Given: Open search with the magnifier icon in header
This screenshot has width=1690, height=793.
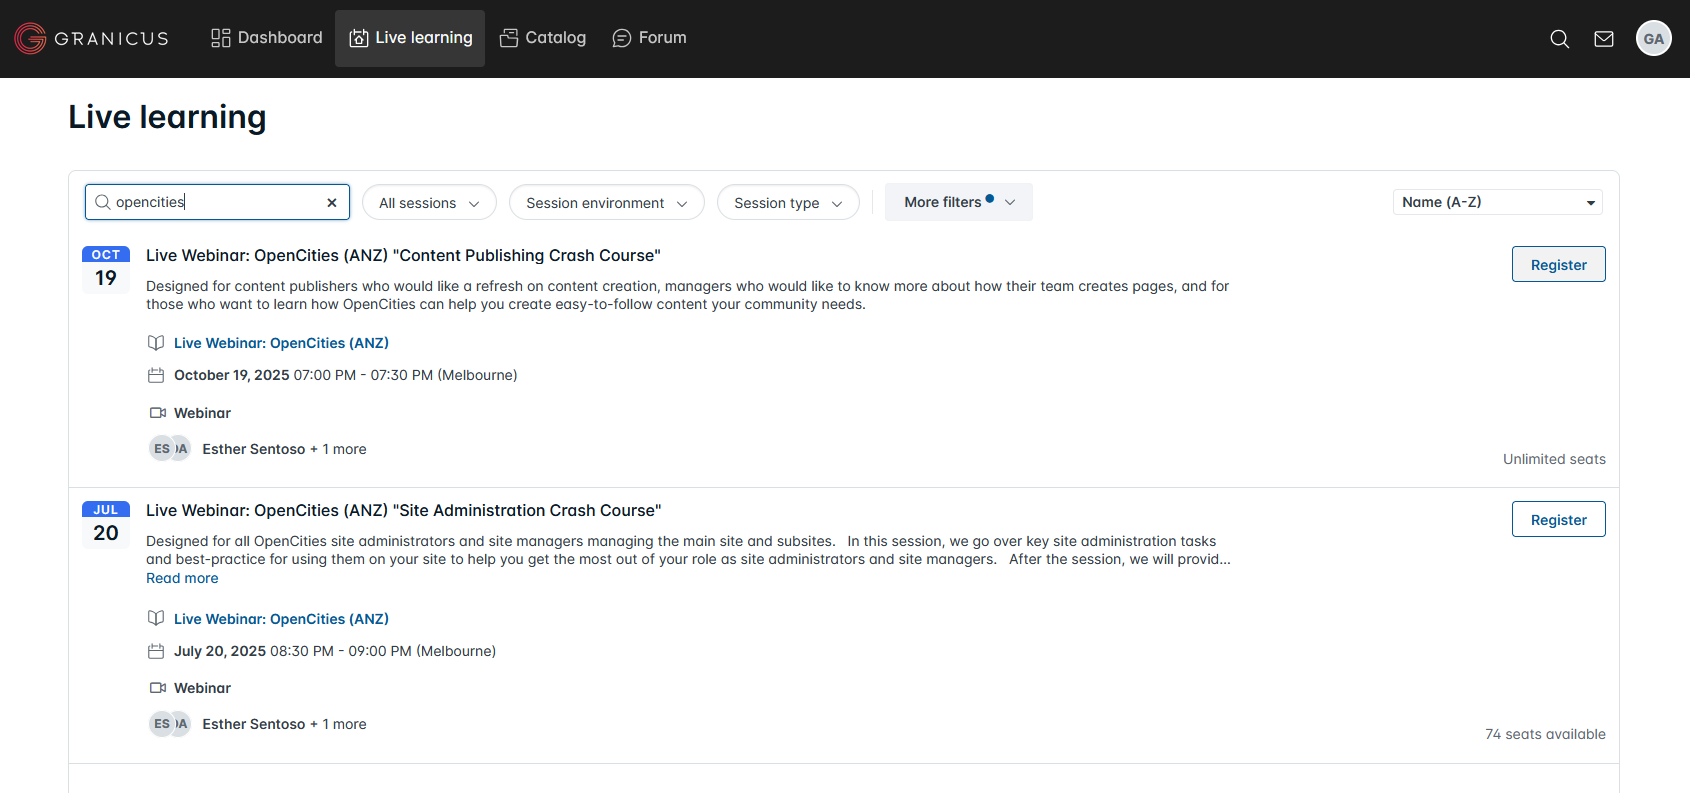Looking at the screenshot, I should [x=1560, y=39].
